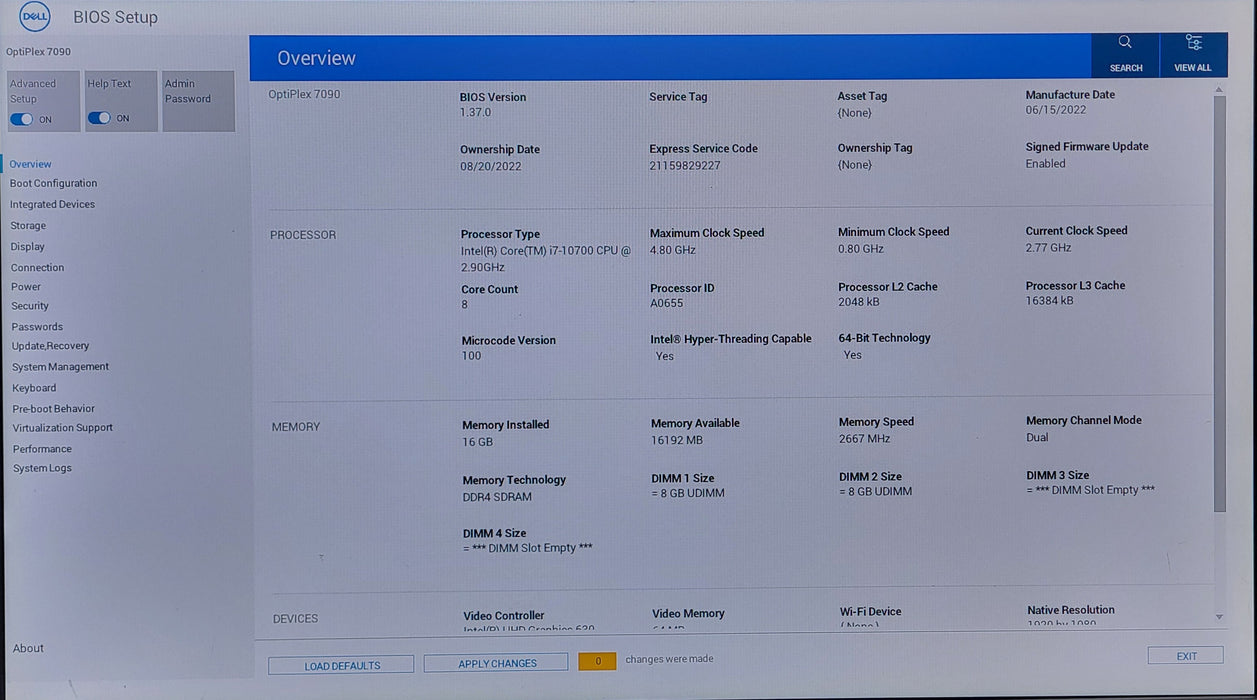Click the Express Service Code 21159829227
Image resolution: width=1257 pixels, height=700 pixels.
coord(685,166)
